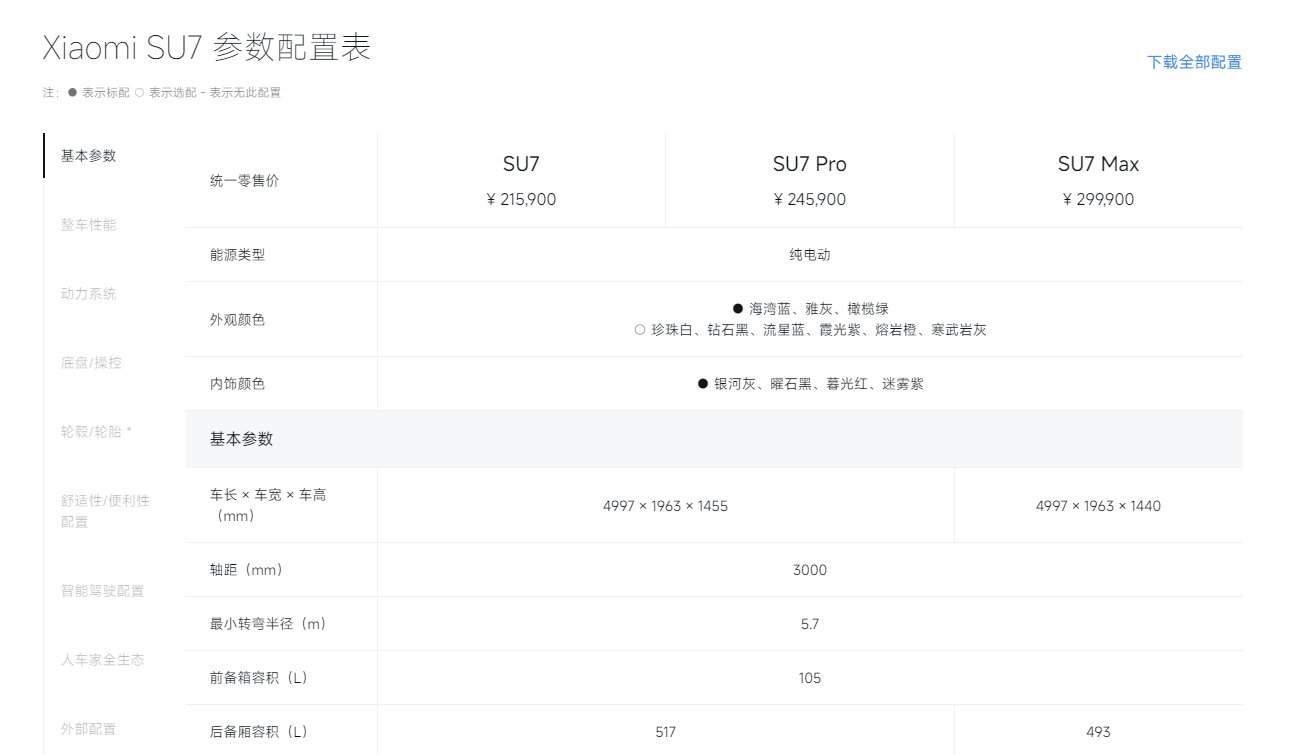
Task: Click the 下载全部配置 link
Action: point(1194,62)
